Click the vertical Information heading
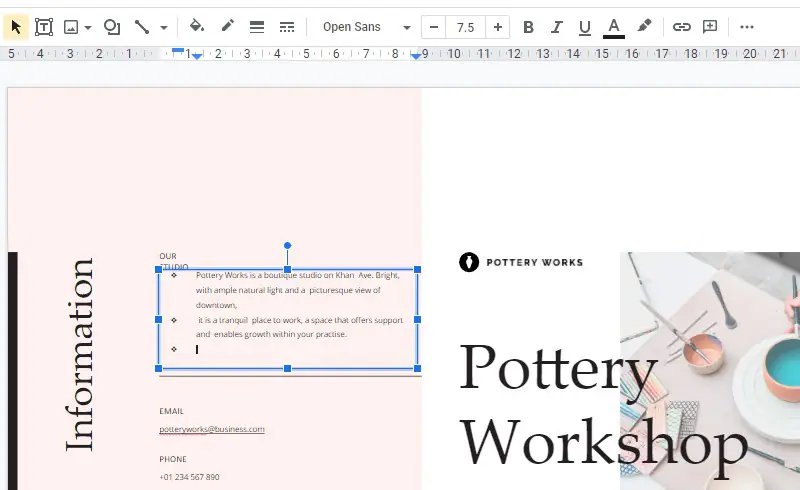Viewport: 800px width, 490px height. tap(80, 355)
